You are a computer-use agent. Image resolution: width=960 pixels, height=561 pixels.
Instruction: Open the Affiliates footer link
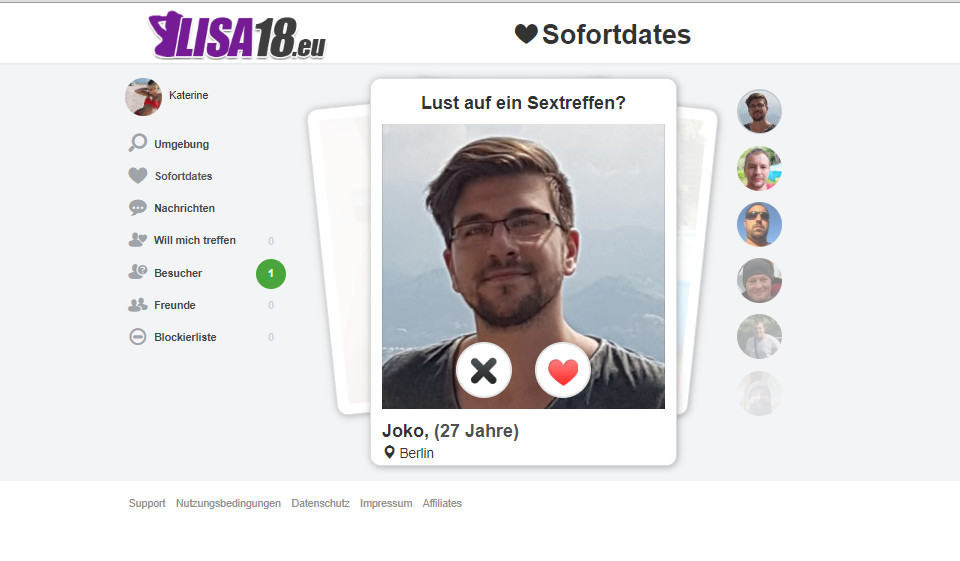click(442, 503)
